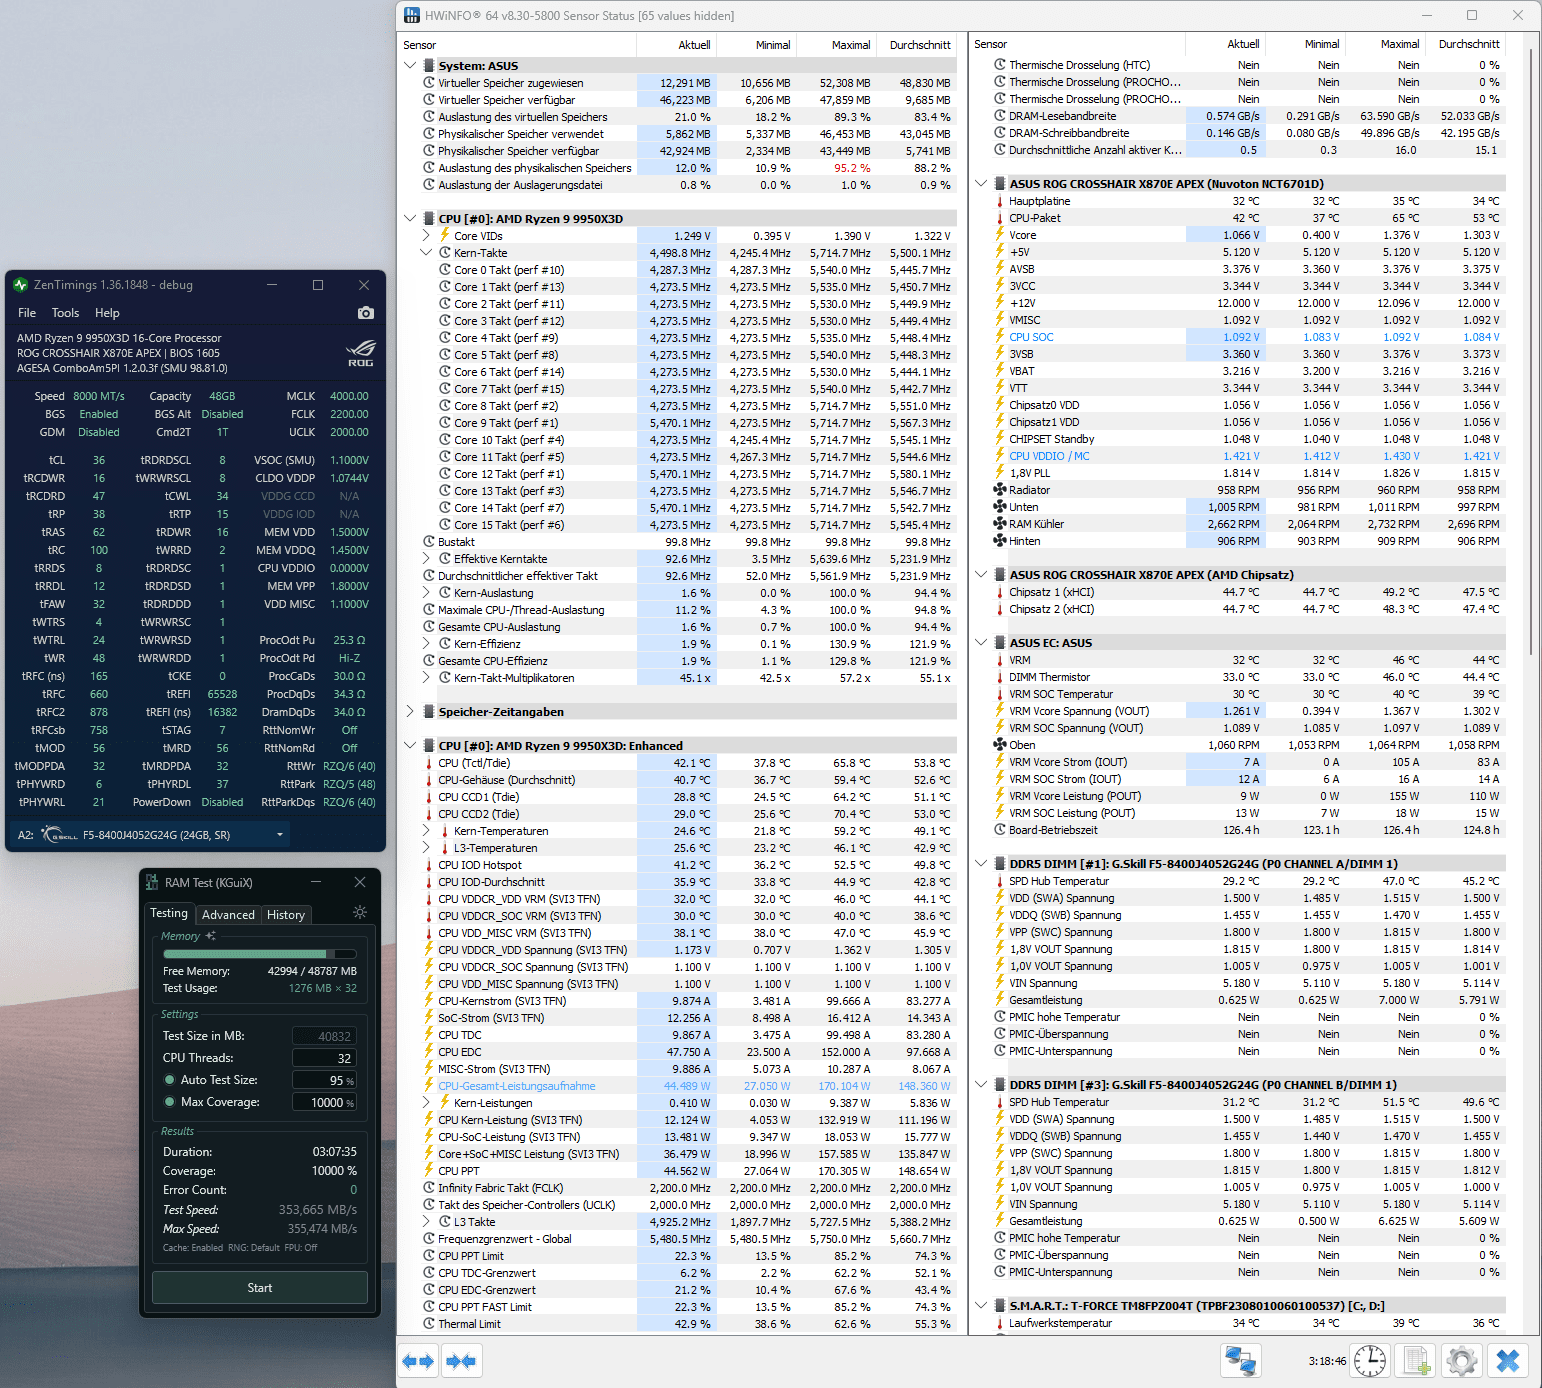Click the Durchschnitt column header in right panel

(x=1468, y=44)
